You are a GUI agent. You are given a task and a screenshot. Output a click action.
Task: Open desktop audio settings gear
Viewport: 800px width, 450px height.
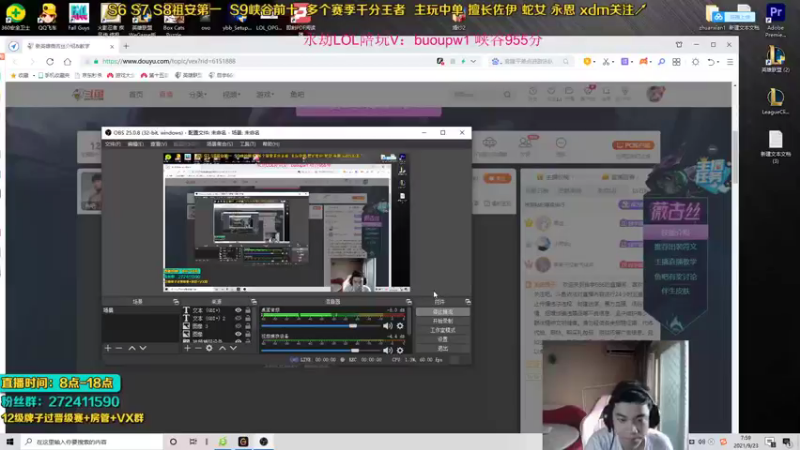[x=400, y=326]
